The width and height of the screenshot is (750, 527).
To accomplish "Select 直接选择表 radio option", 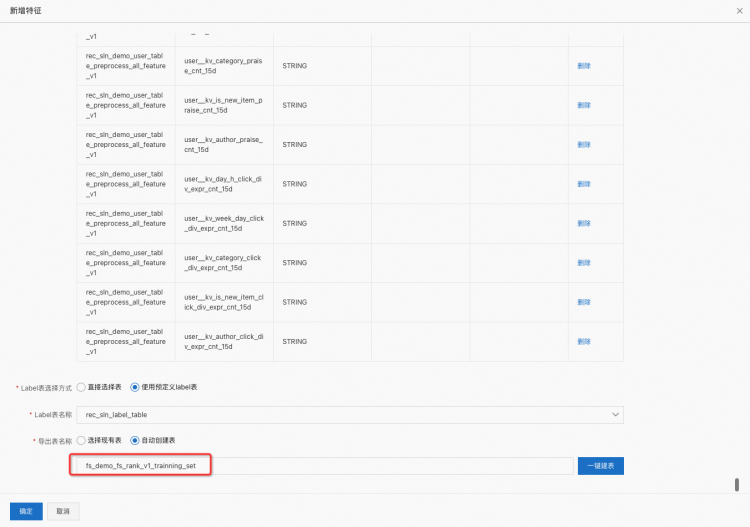I will tap(81, 387).
